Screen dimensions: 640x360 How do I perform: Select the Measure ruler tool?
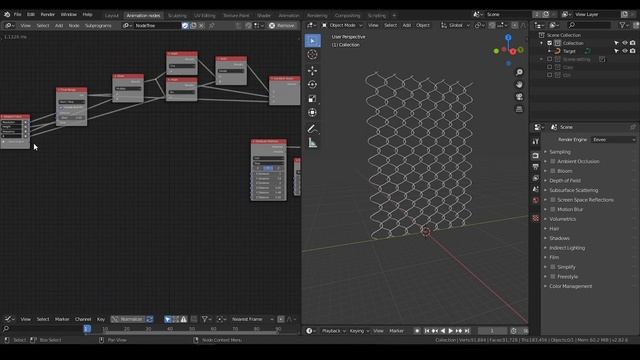pos(312,142)
